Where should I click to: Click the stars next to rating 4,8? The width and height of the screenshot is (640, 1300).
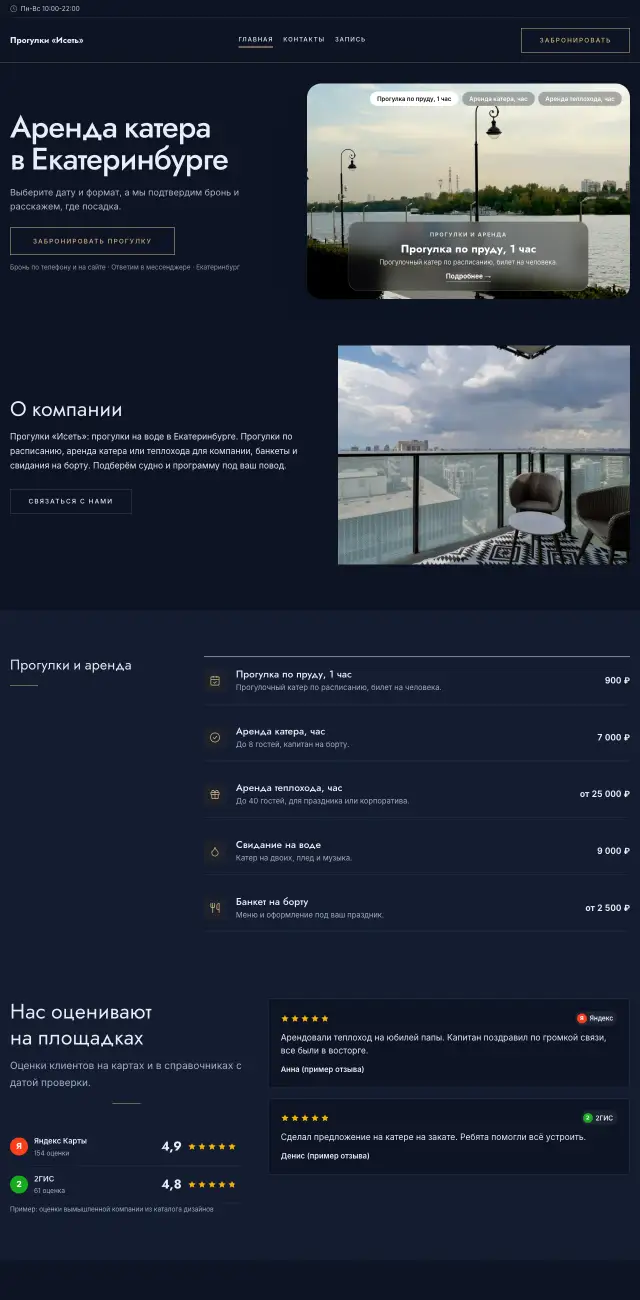212,1184
